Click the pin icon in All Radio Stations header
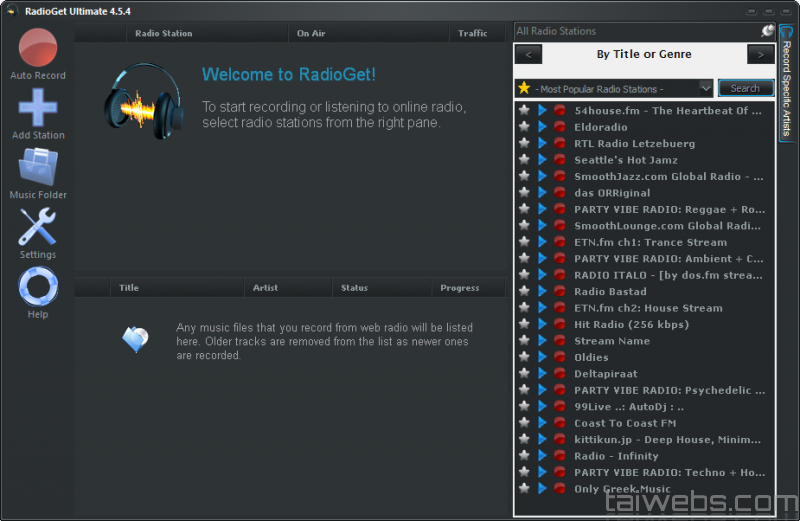The image size is (800, 521). point(767,31)
